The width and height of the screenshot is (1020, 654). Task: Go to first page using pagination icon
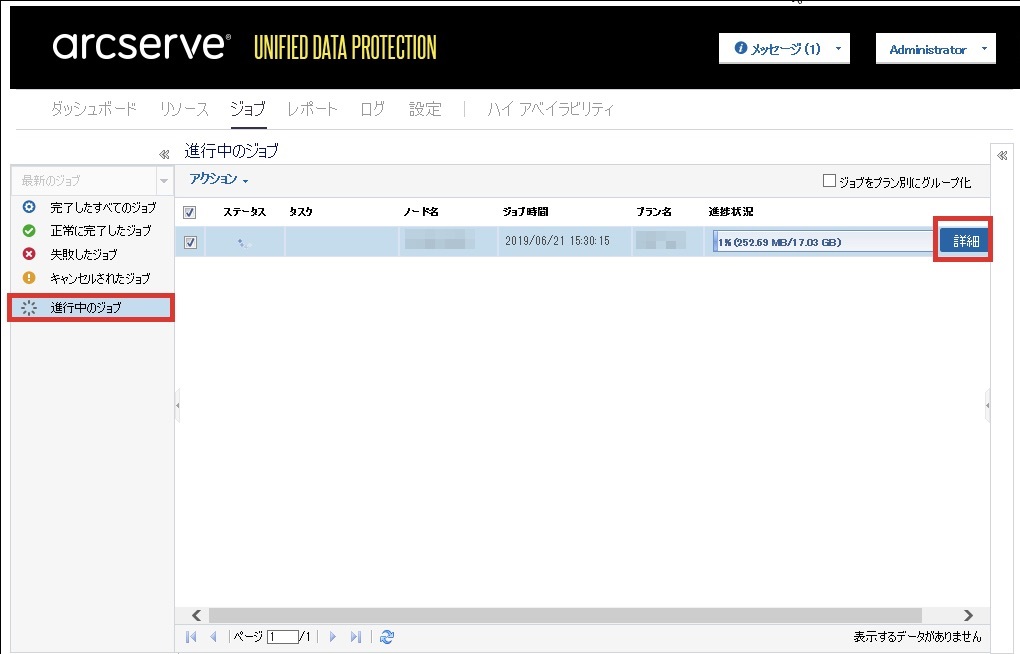point(191,637)
